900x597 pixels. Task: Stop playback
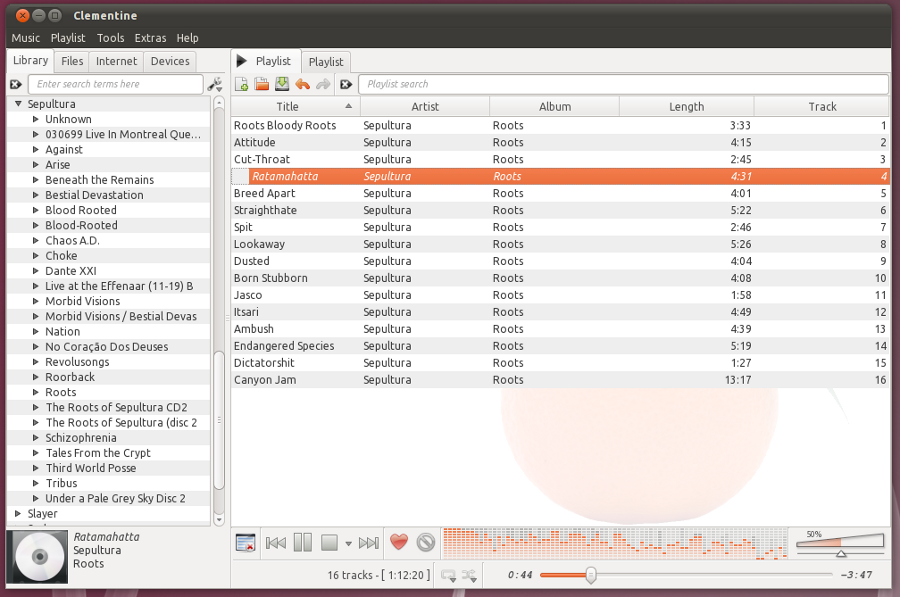coord(330,542)
